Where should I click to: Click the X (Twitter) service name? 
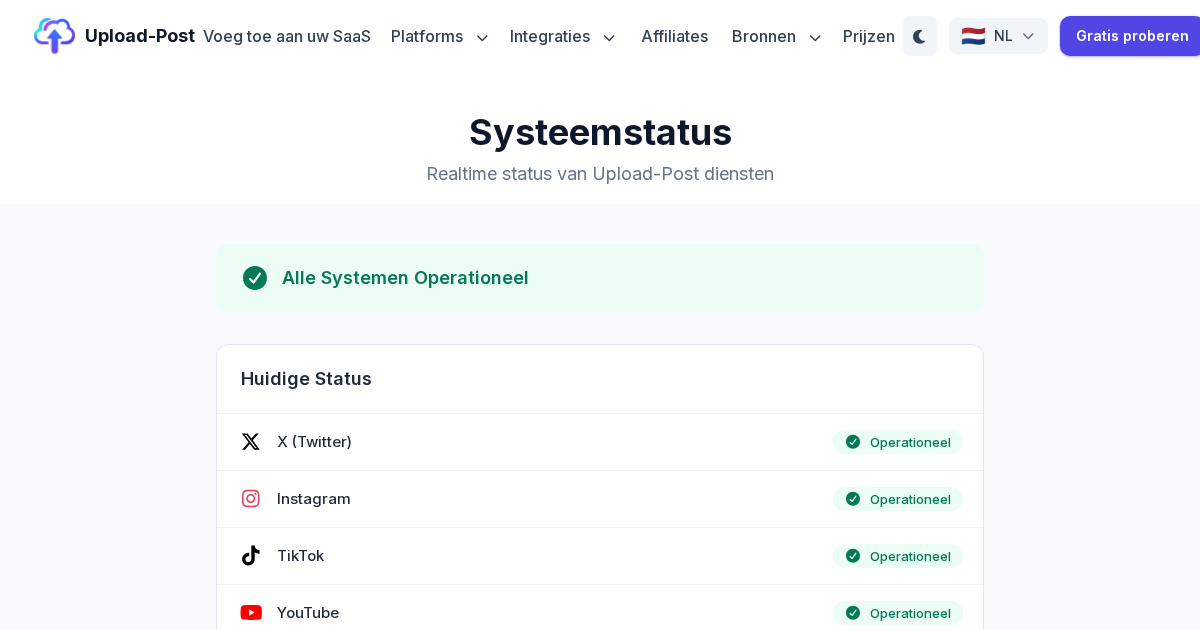(x=314, y=442)
